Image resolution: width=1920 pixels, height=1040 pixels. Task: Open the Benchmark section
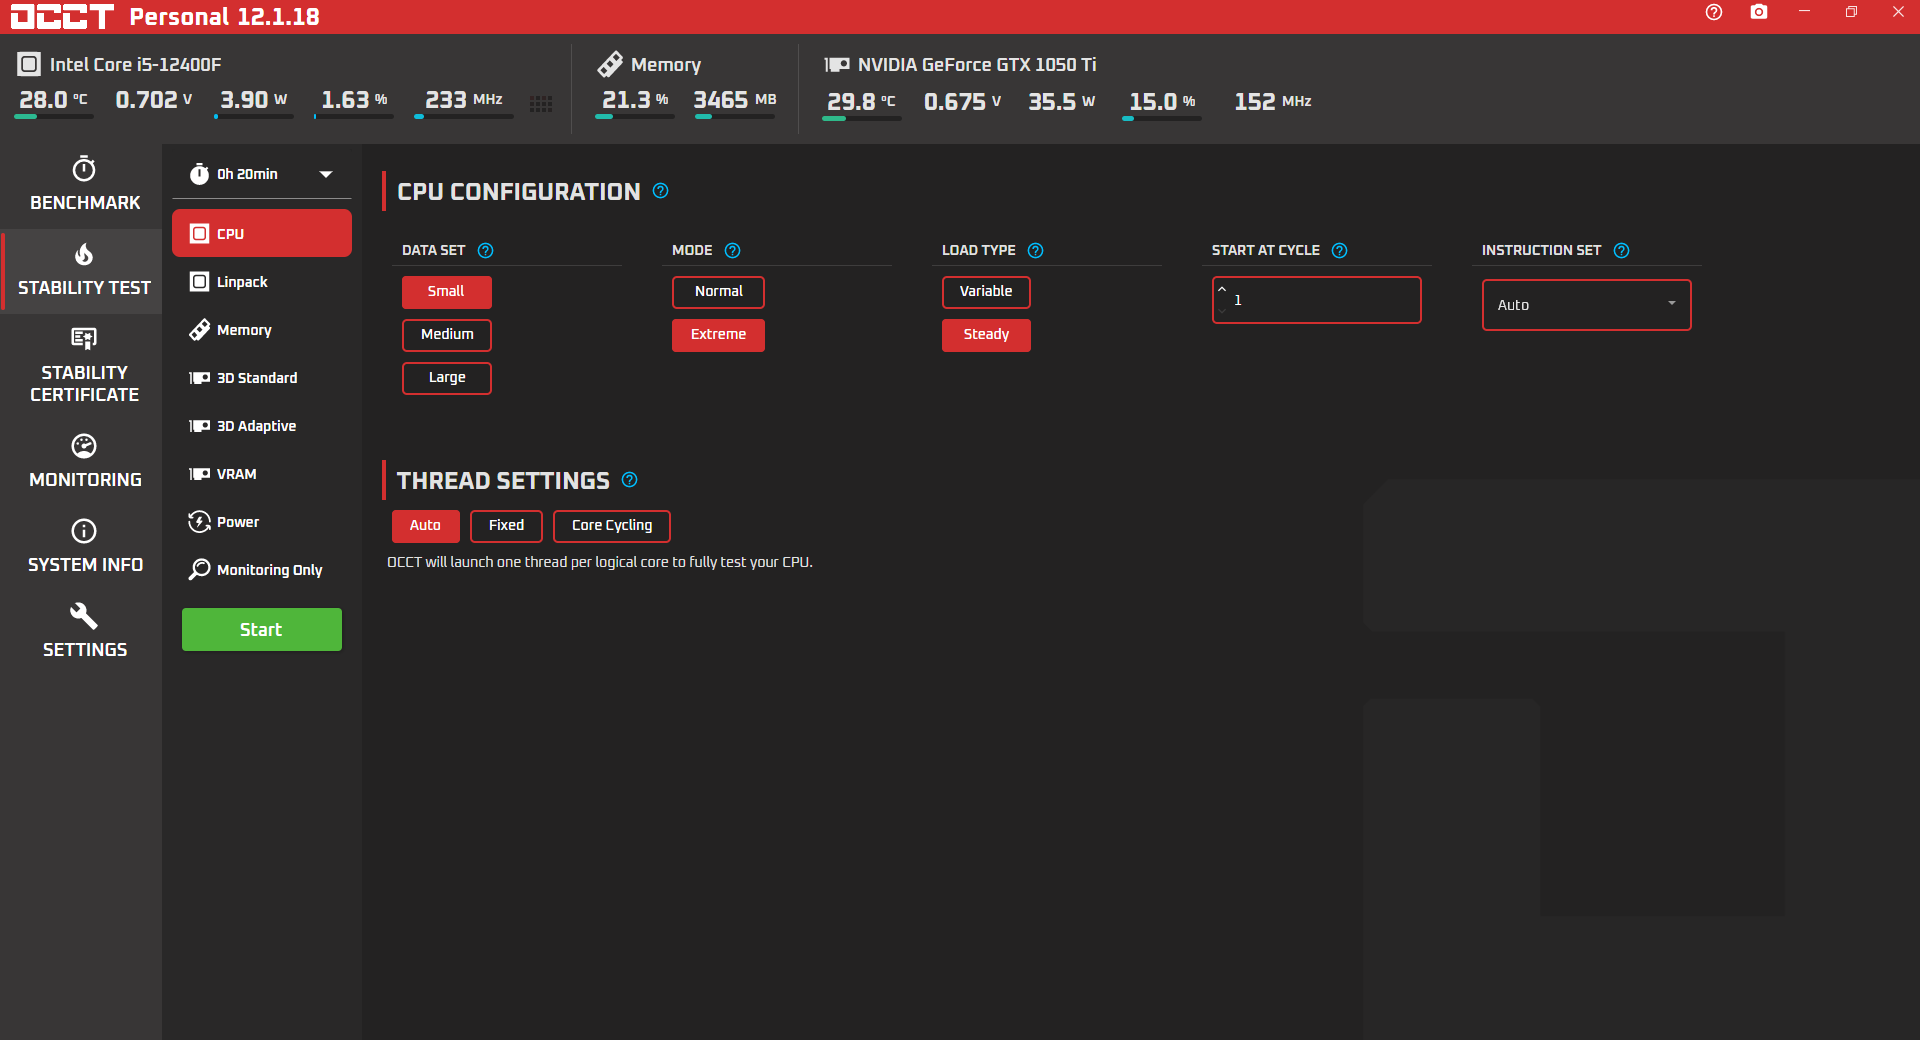[84, 186]
